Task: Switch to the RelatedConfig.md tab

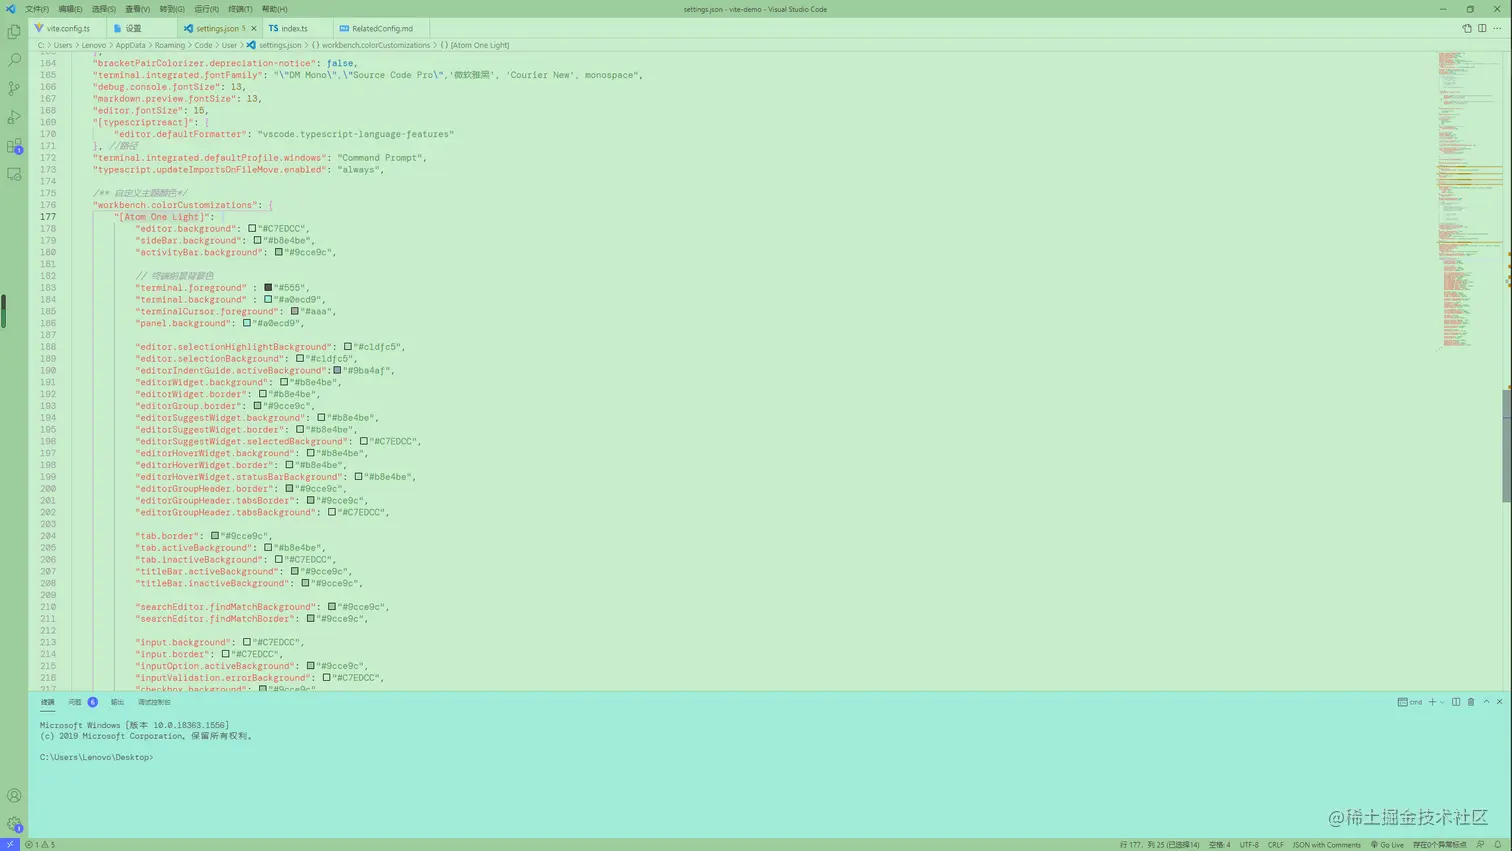Action: (x=381, y=29)
